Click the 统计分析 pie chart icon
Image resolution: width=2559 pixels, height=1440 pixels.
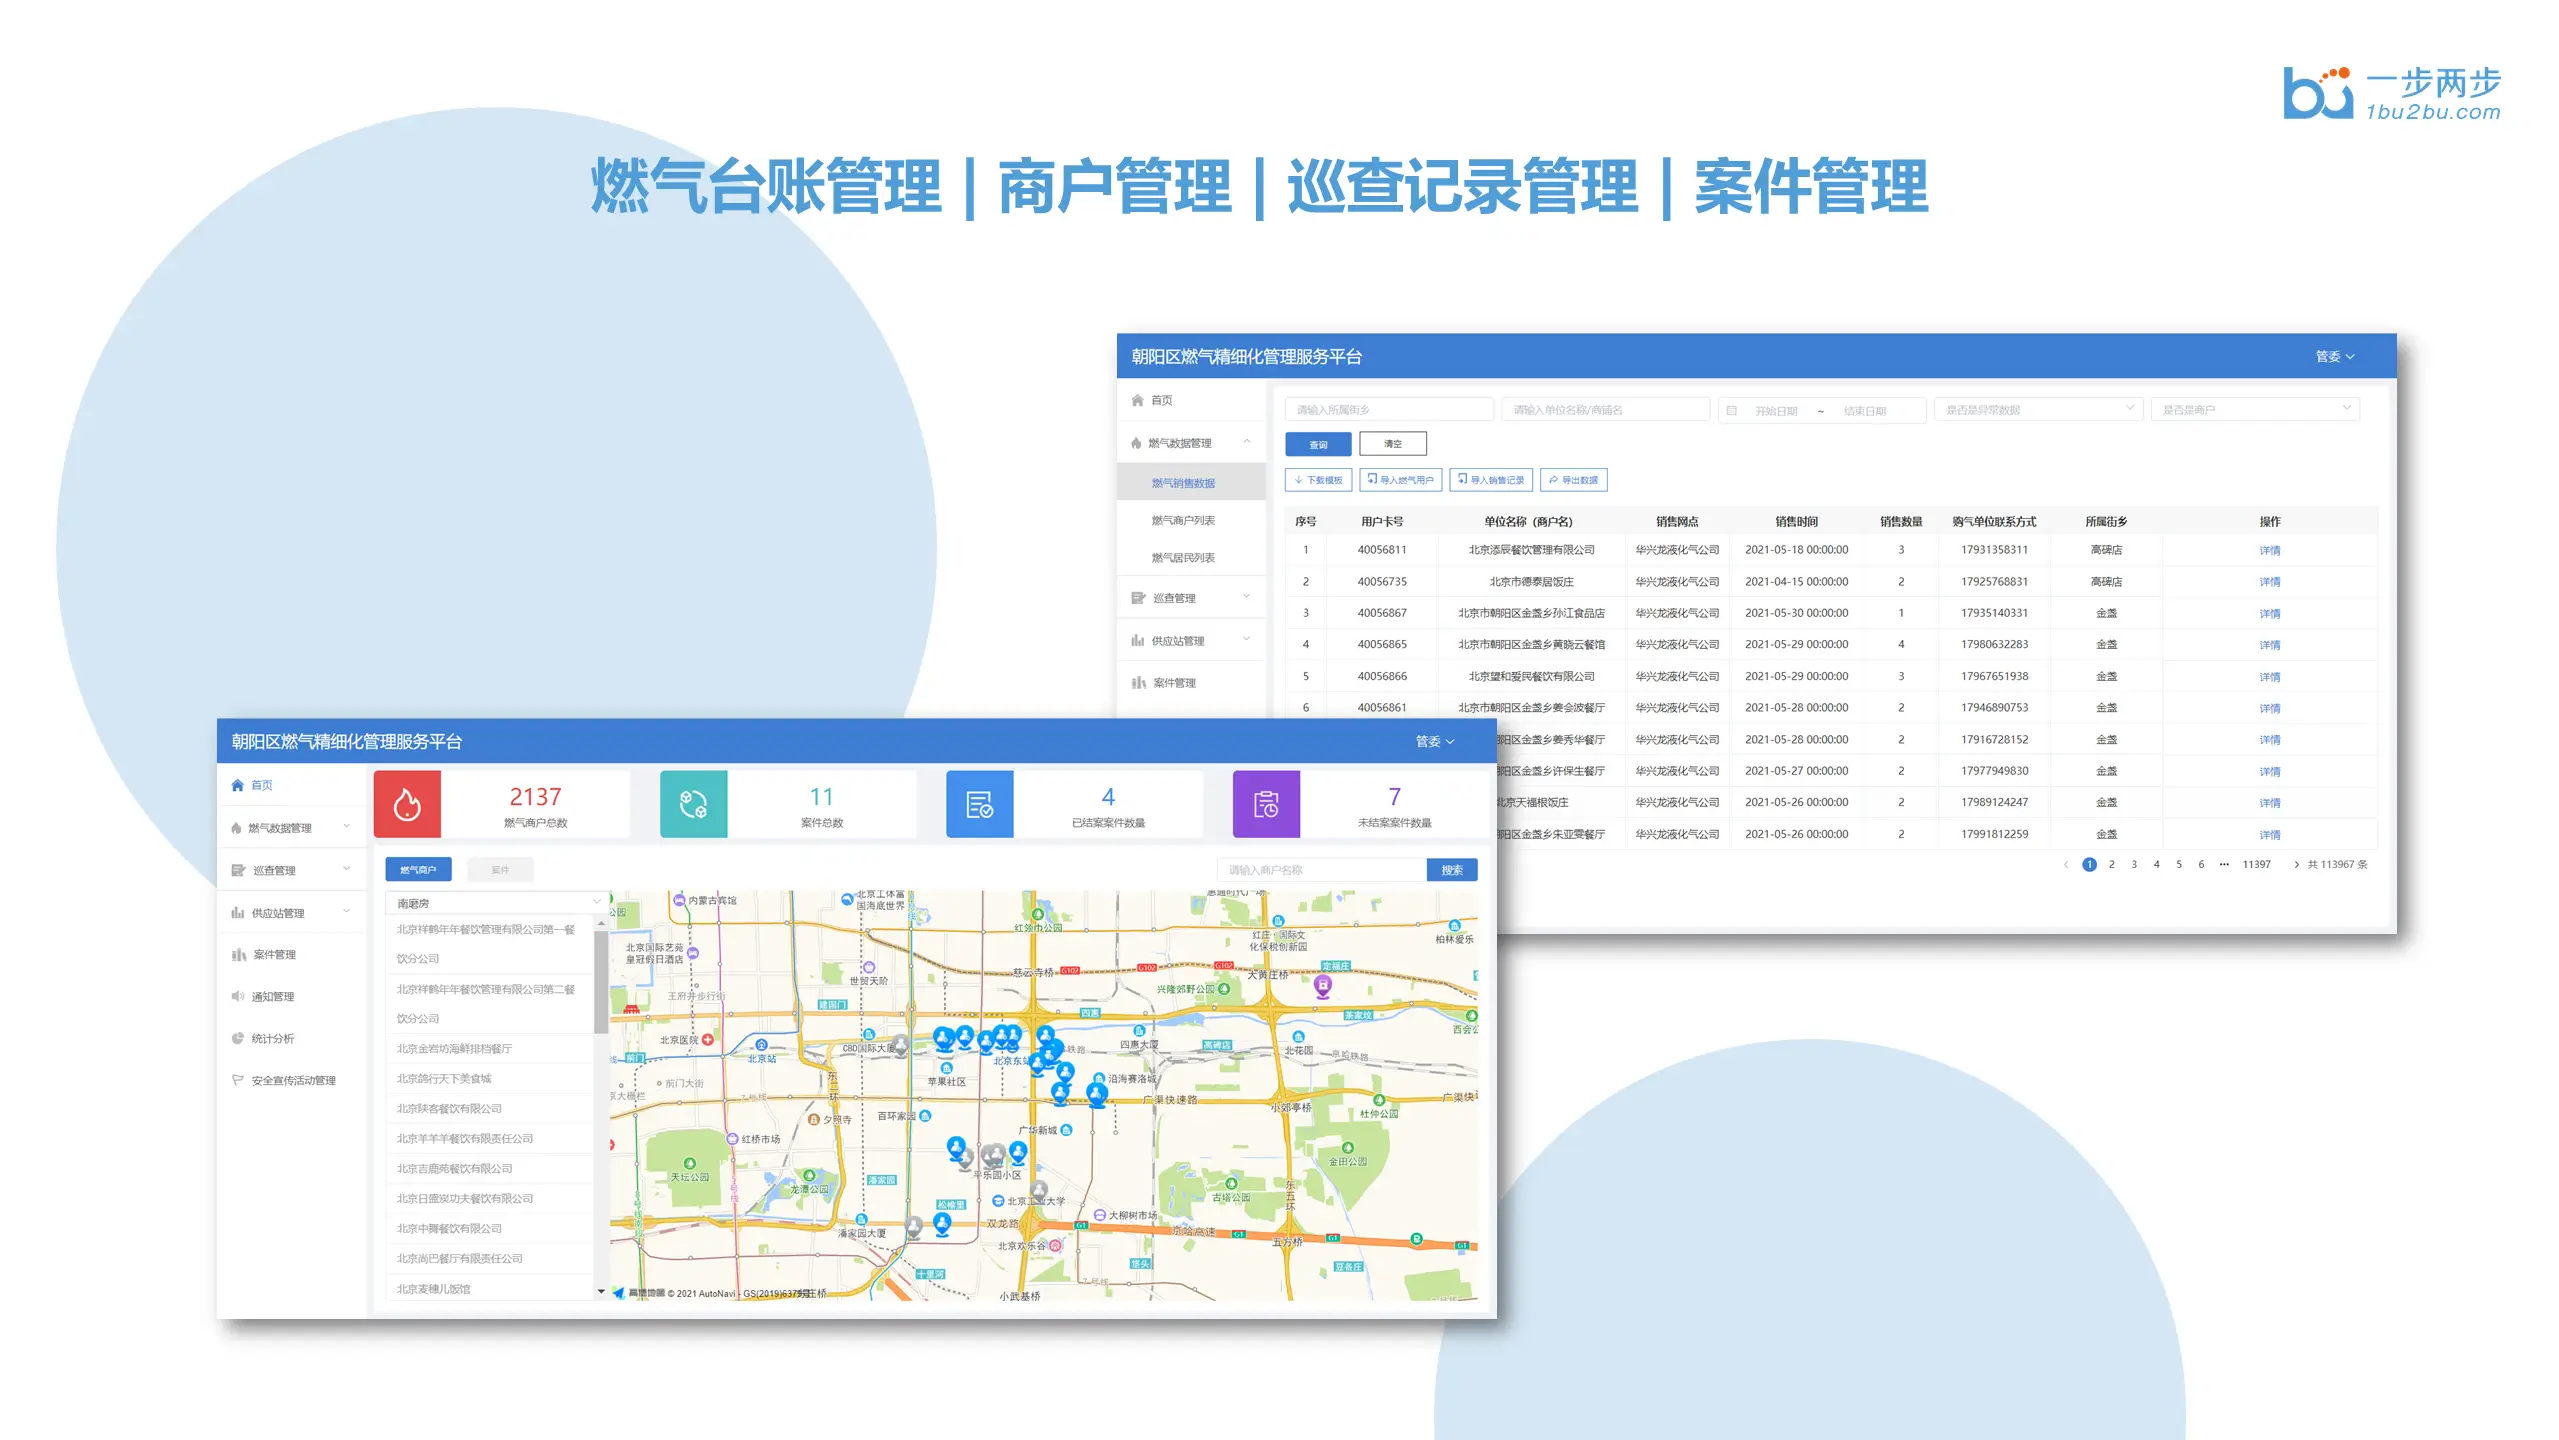click(238, 1038)
